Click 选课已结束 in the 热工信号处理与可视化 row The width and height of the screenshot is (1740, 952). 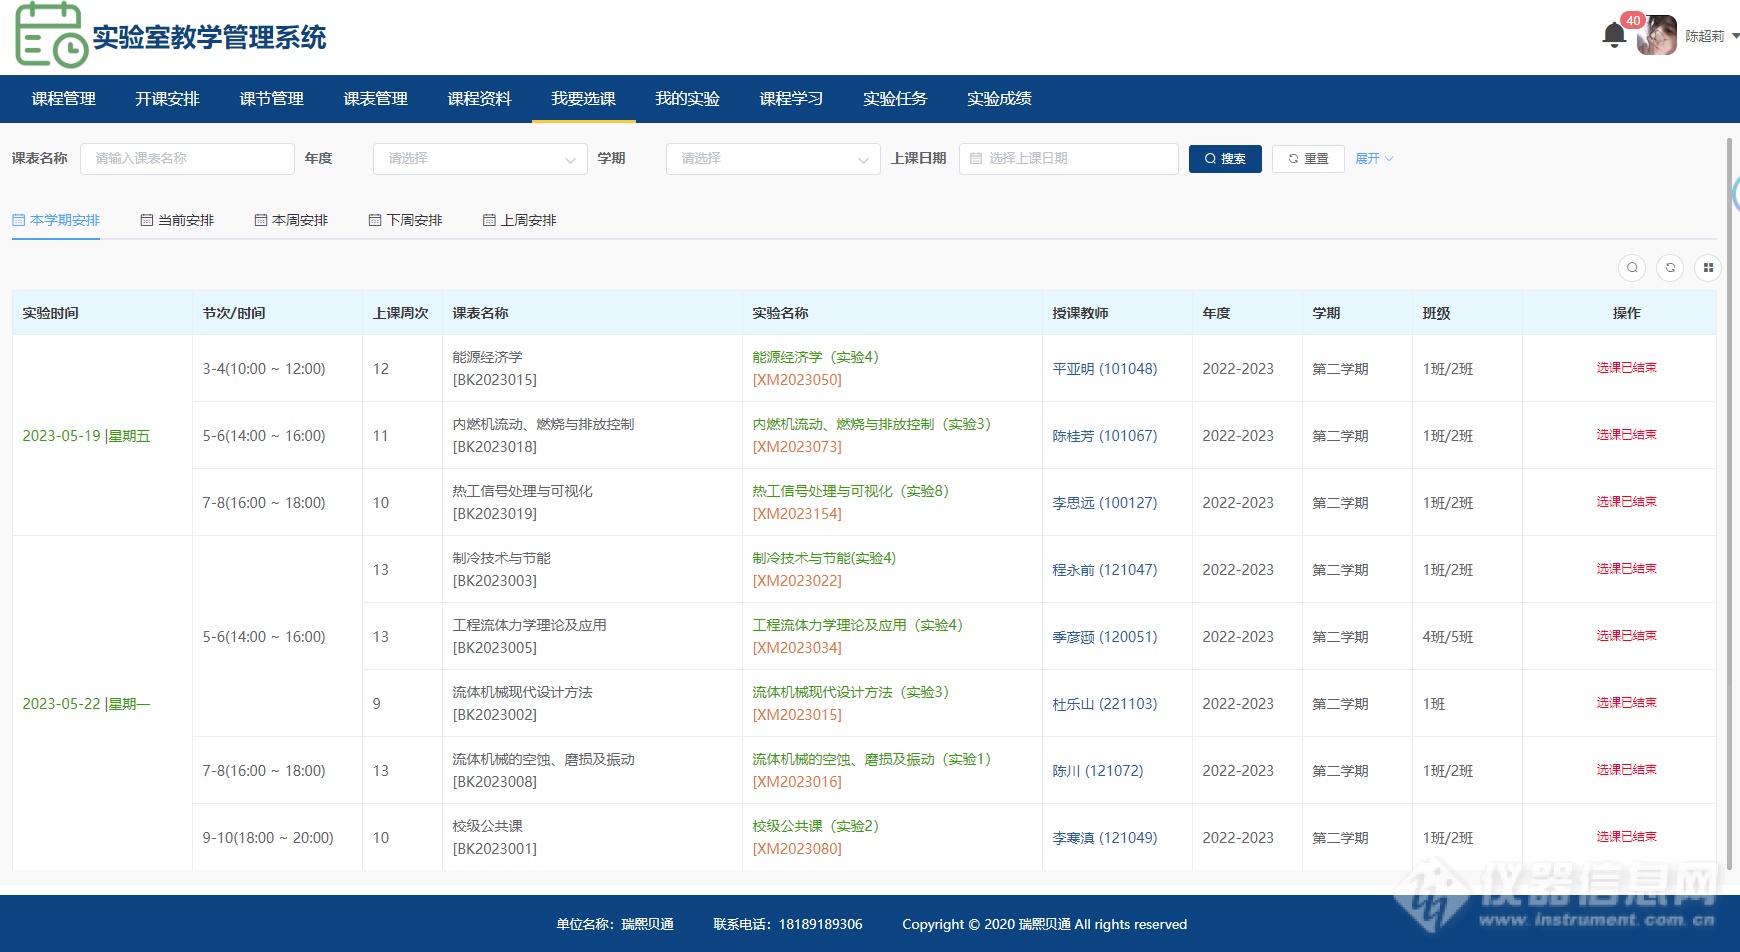click(1626, 502)
